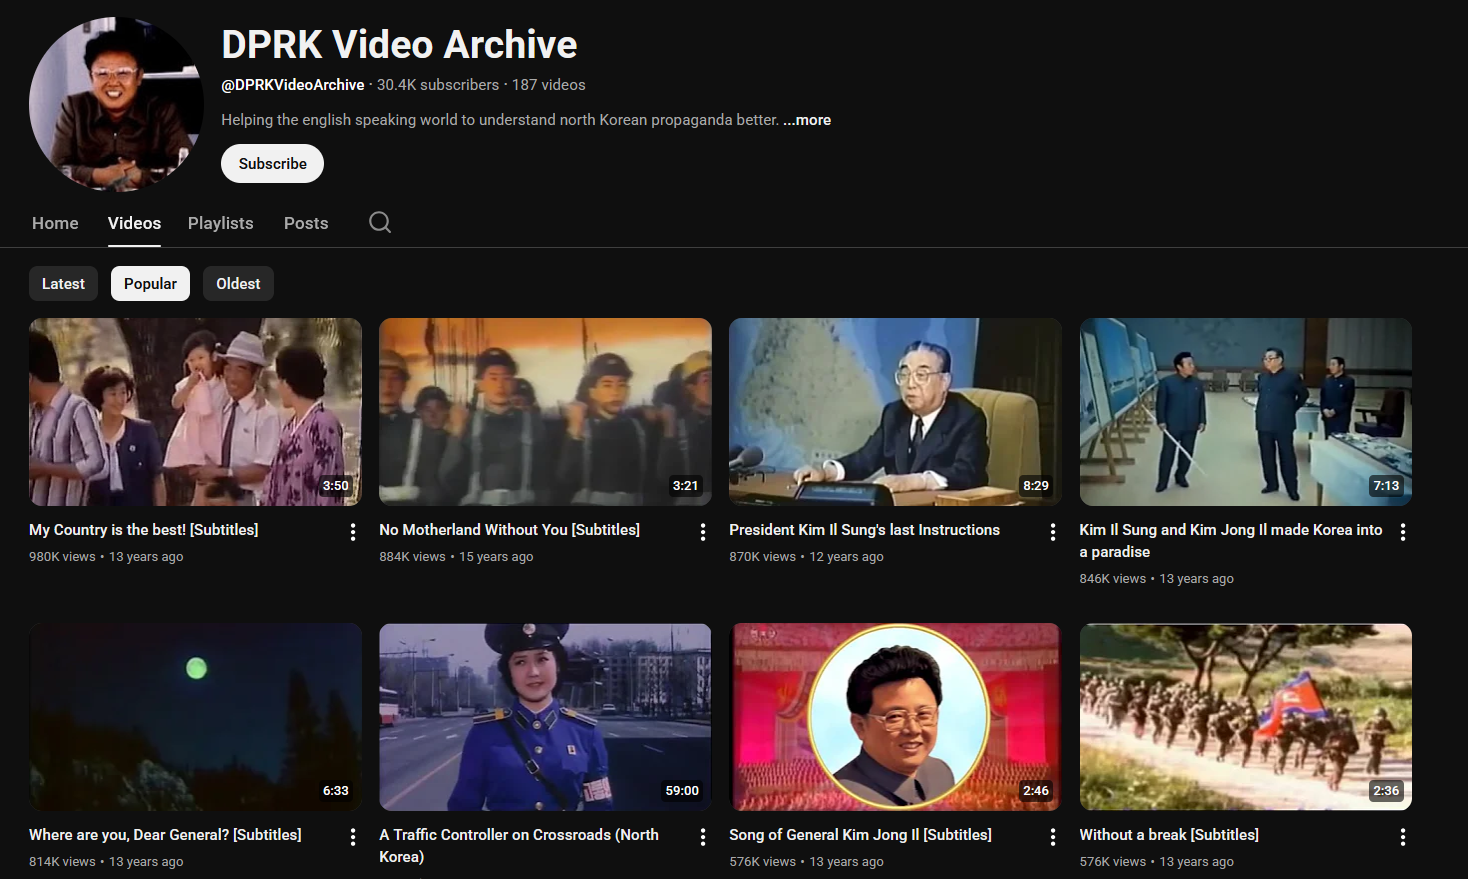Open Kim Il Sung and Kim Jong Il paradise title

[1231, 541]
